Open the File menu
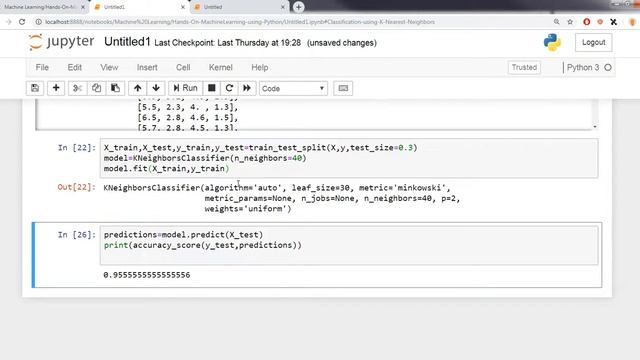 pos(42,67)
